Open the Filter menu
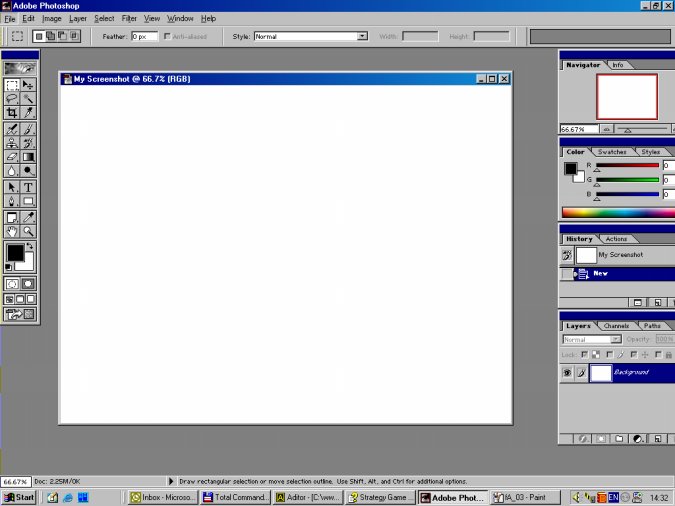The width and height of the screenshot is (675, 506). (129, 18)
